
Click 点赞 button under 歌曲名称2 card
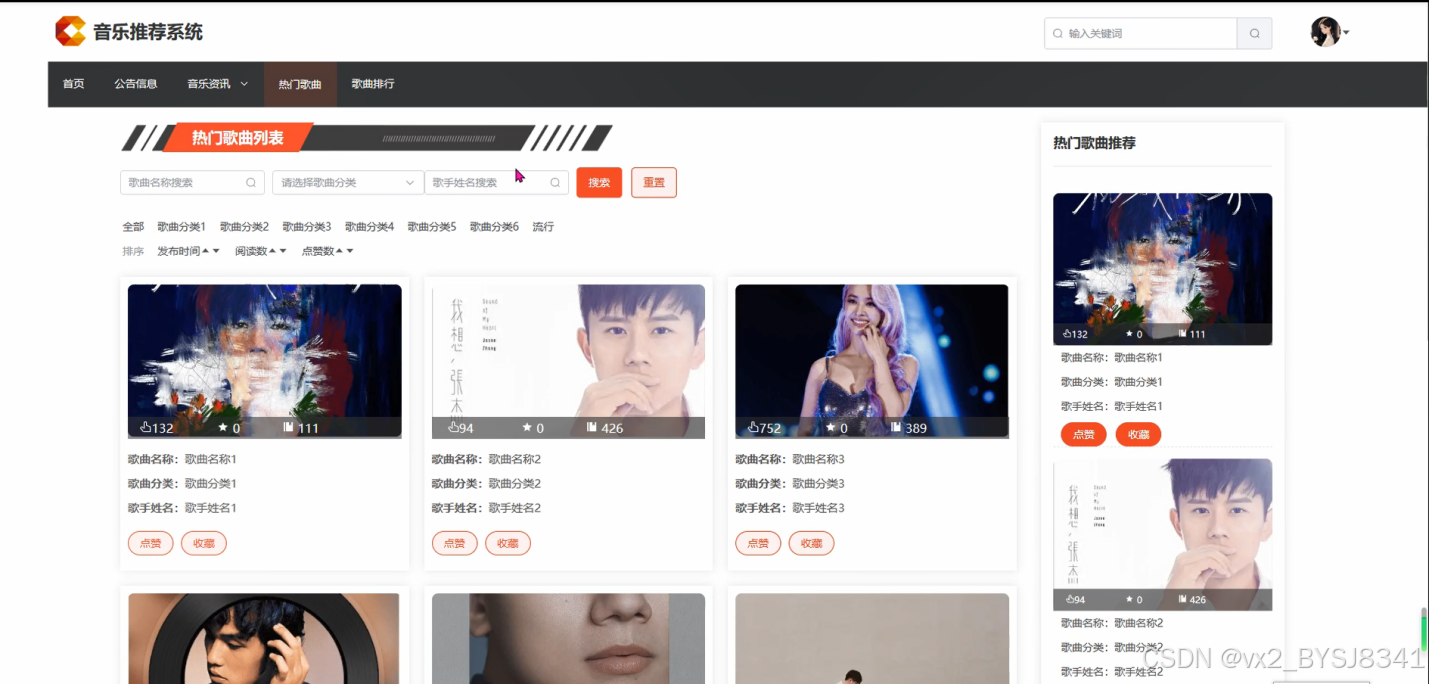pyautogui.click(x=454, y=543)
